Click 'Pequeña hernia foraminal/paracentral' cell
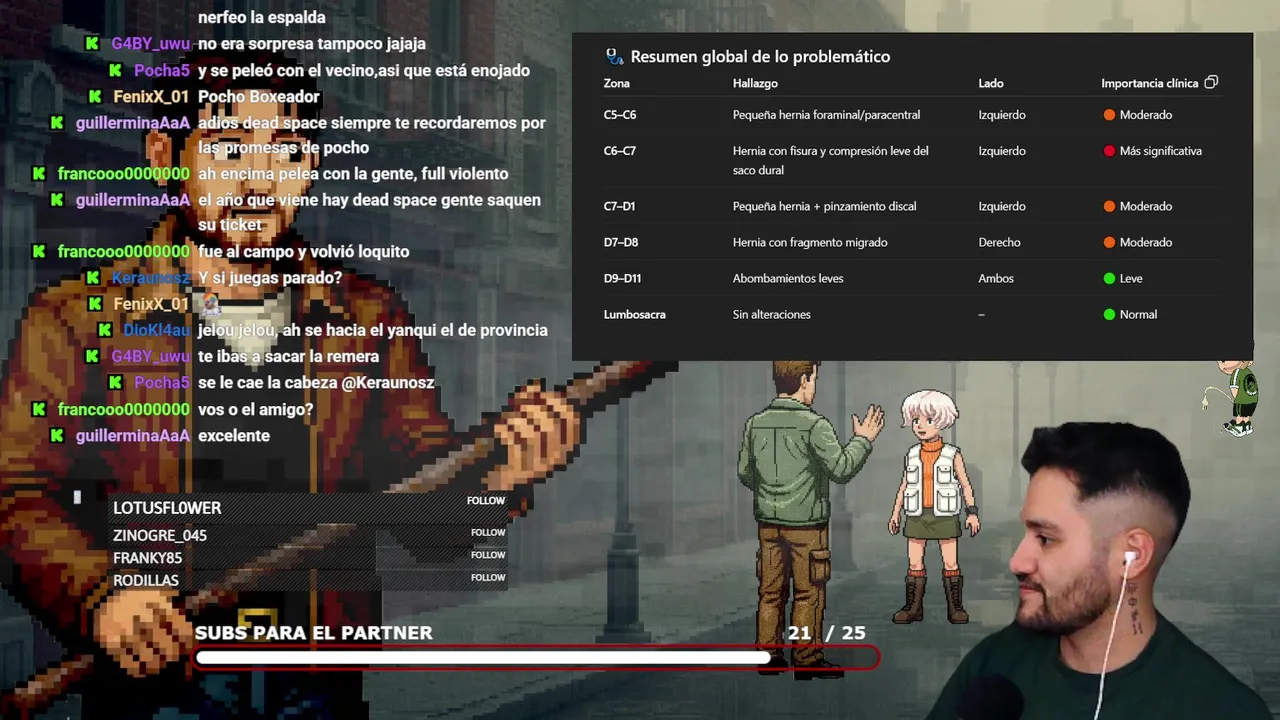The image size is (1280, 720). click(x=826, y=115)
